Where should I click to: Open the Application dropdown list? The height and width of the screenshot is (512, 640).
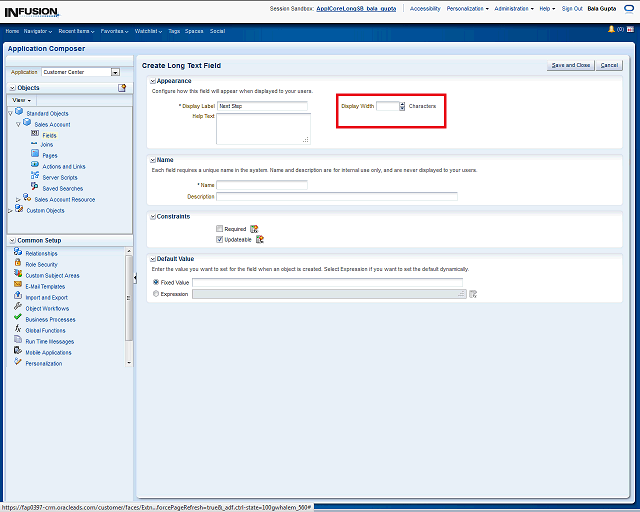coord(115,72)
